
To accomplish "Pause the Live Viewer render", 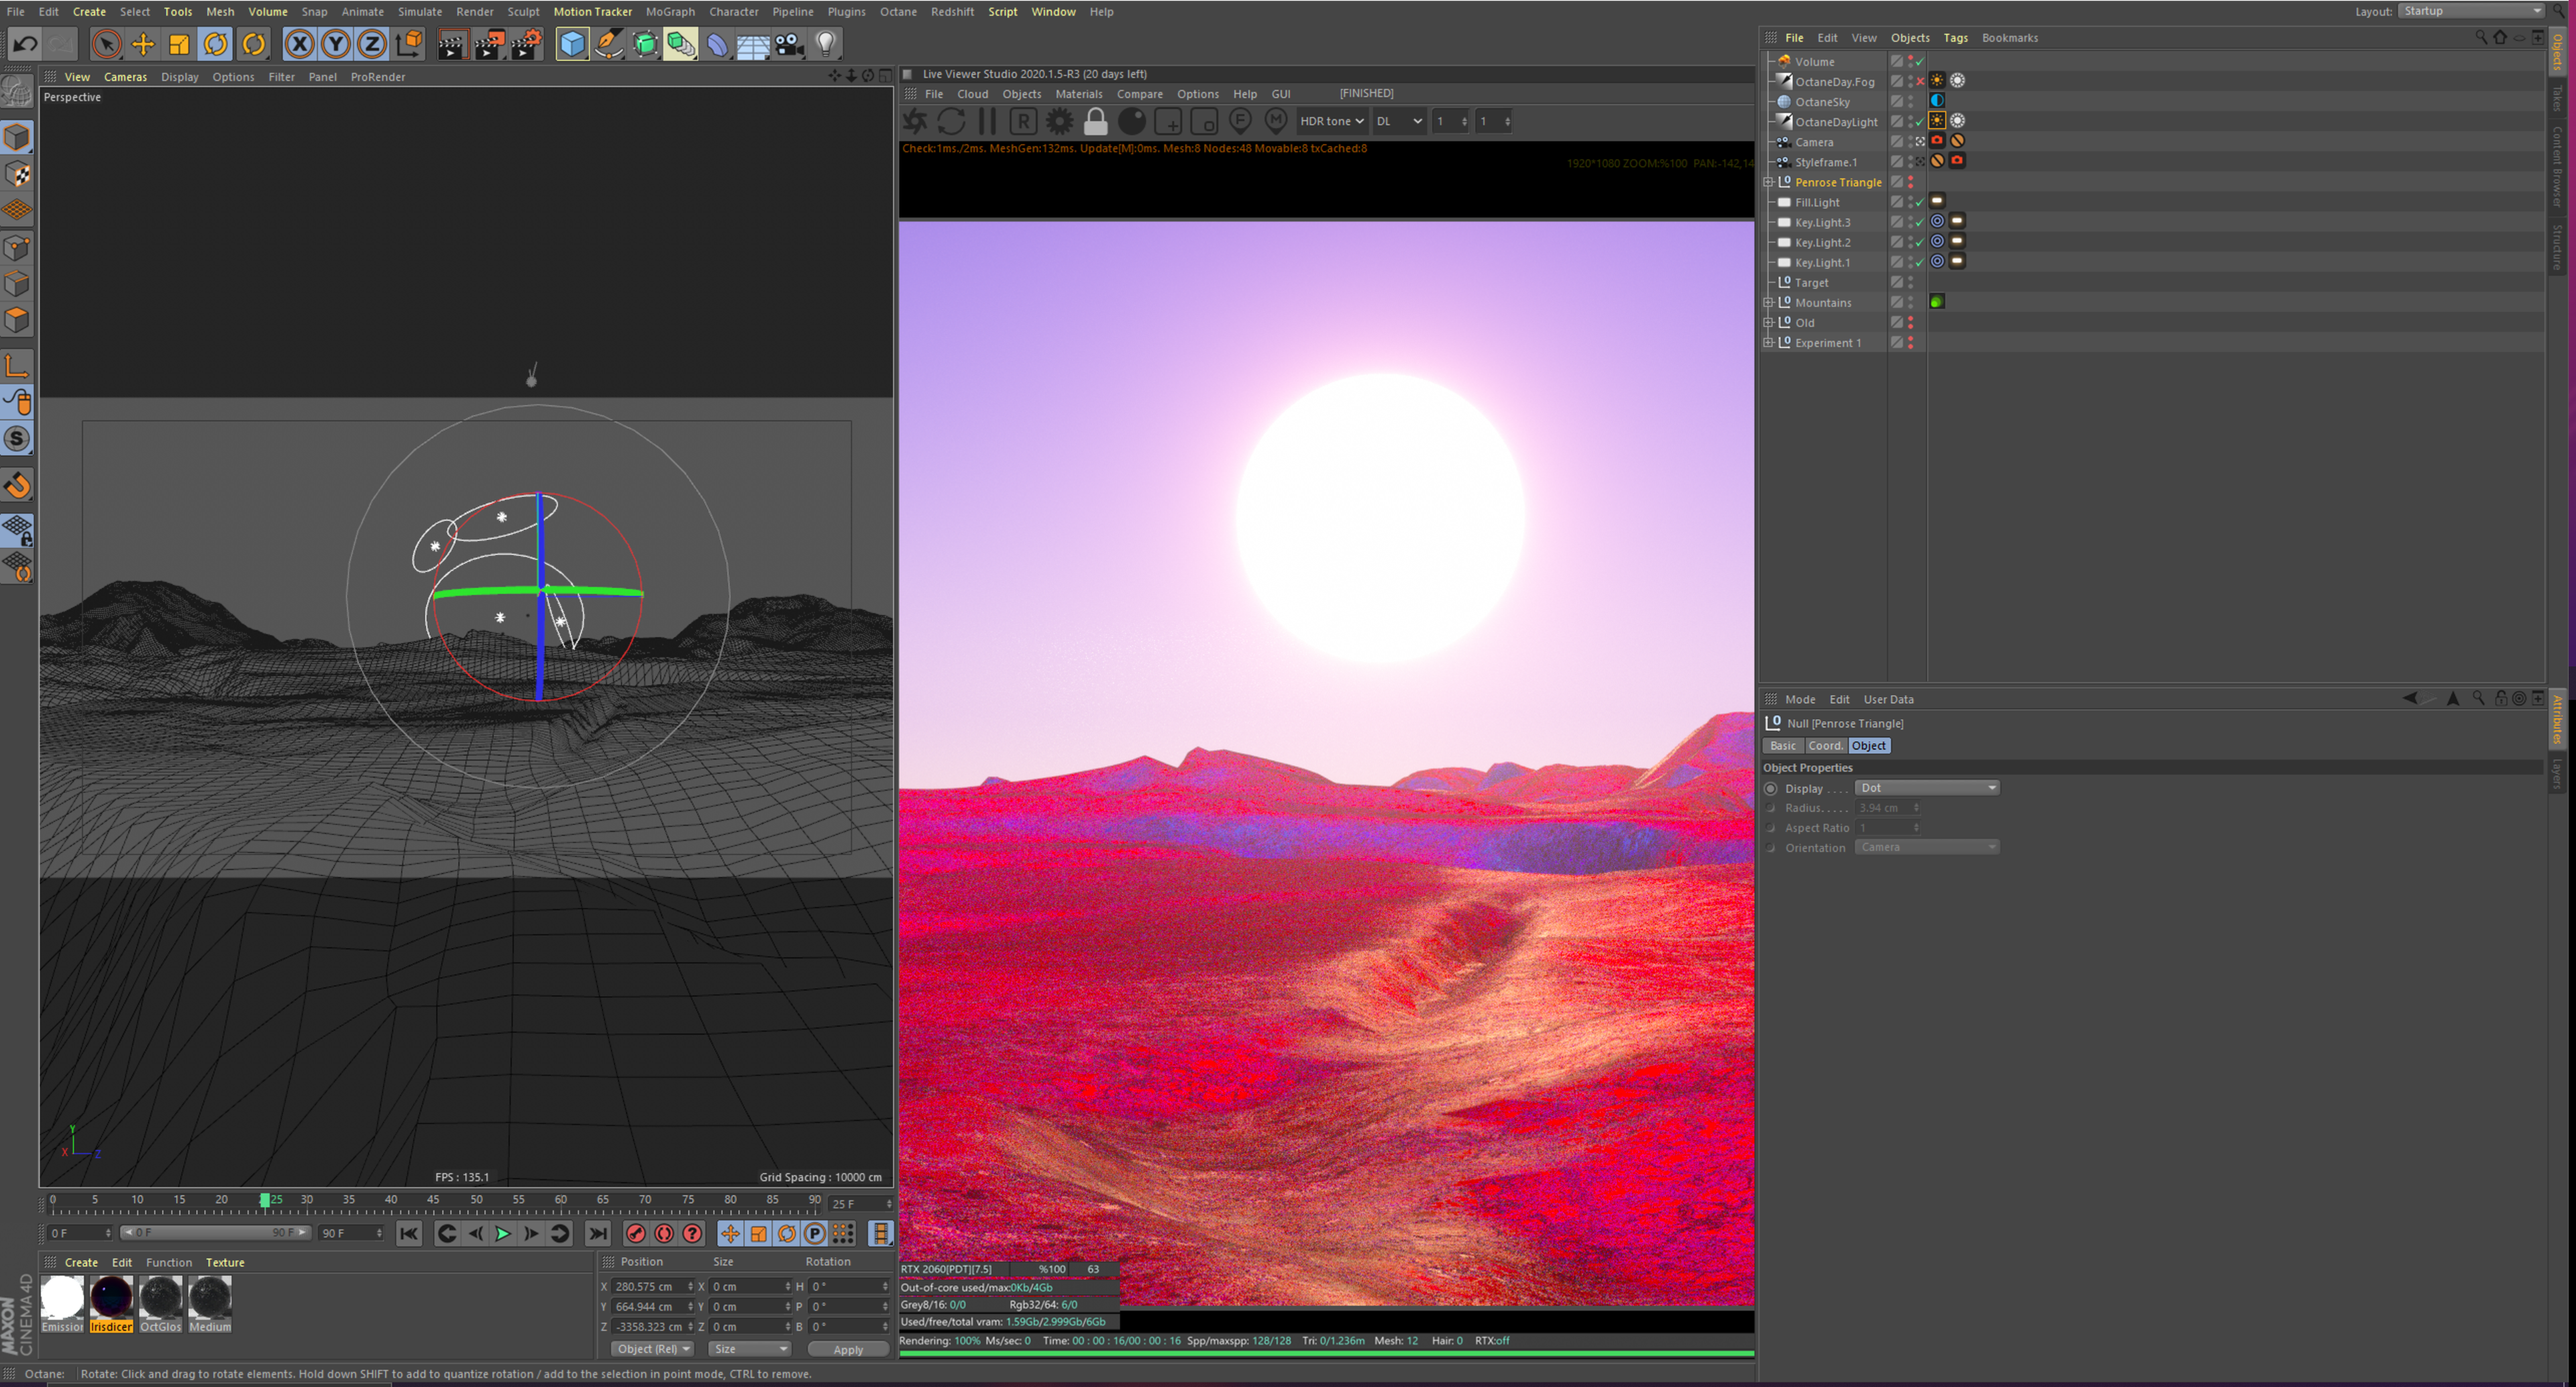I will [987, 121].
